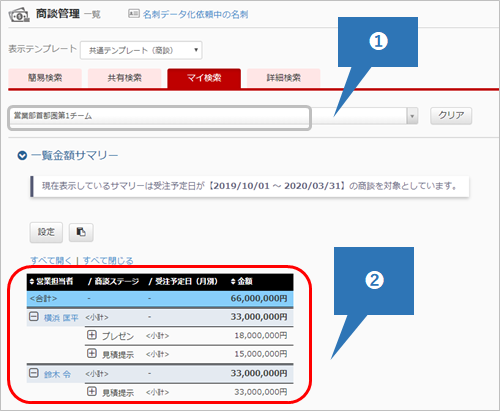Image resolution: width=500 pixels, height=411 pixels.
Task: Collapse the 横浜 匡平 row with the minus icon
Action: pos(34,316)
